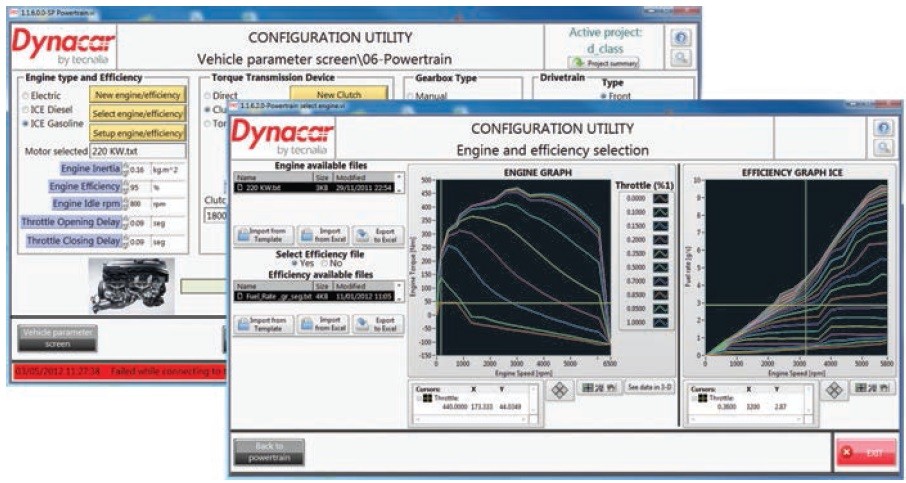The height and width of the screenshot is (483, 906).
Task: Import engine file from Template
Action: pyautogui.click(x=264, y=235)
